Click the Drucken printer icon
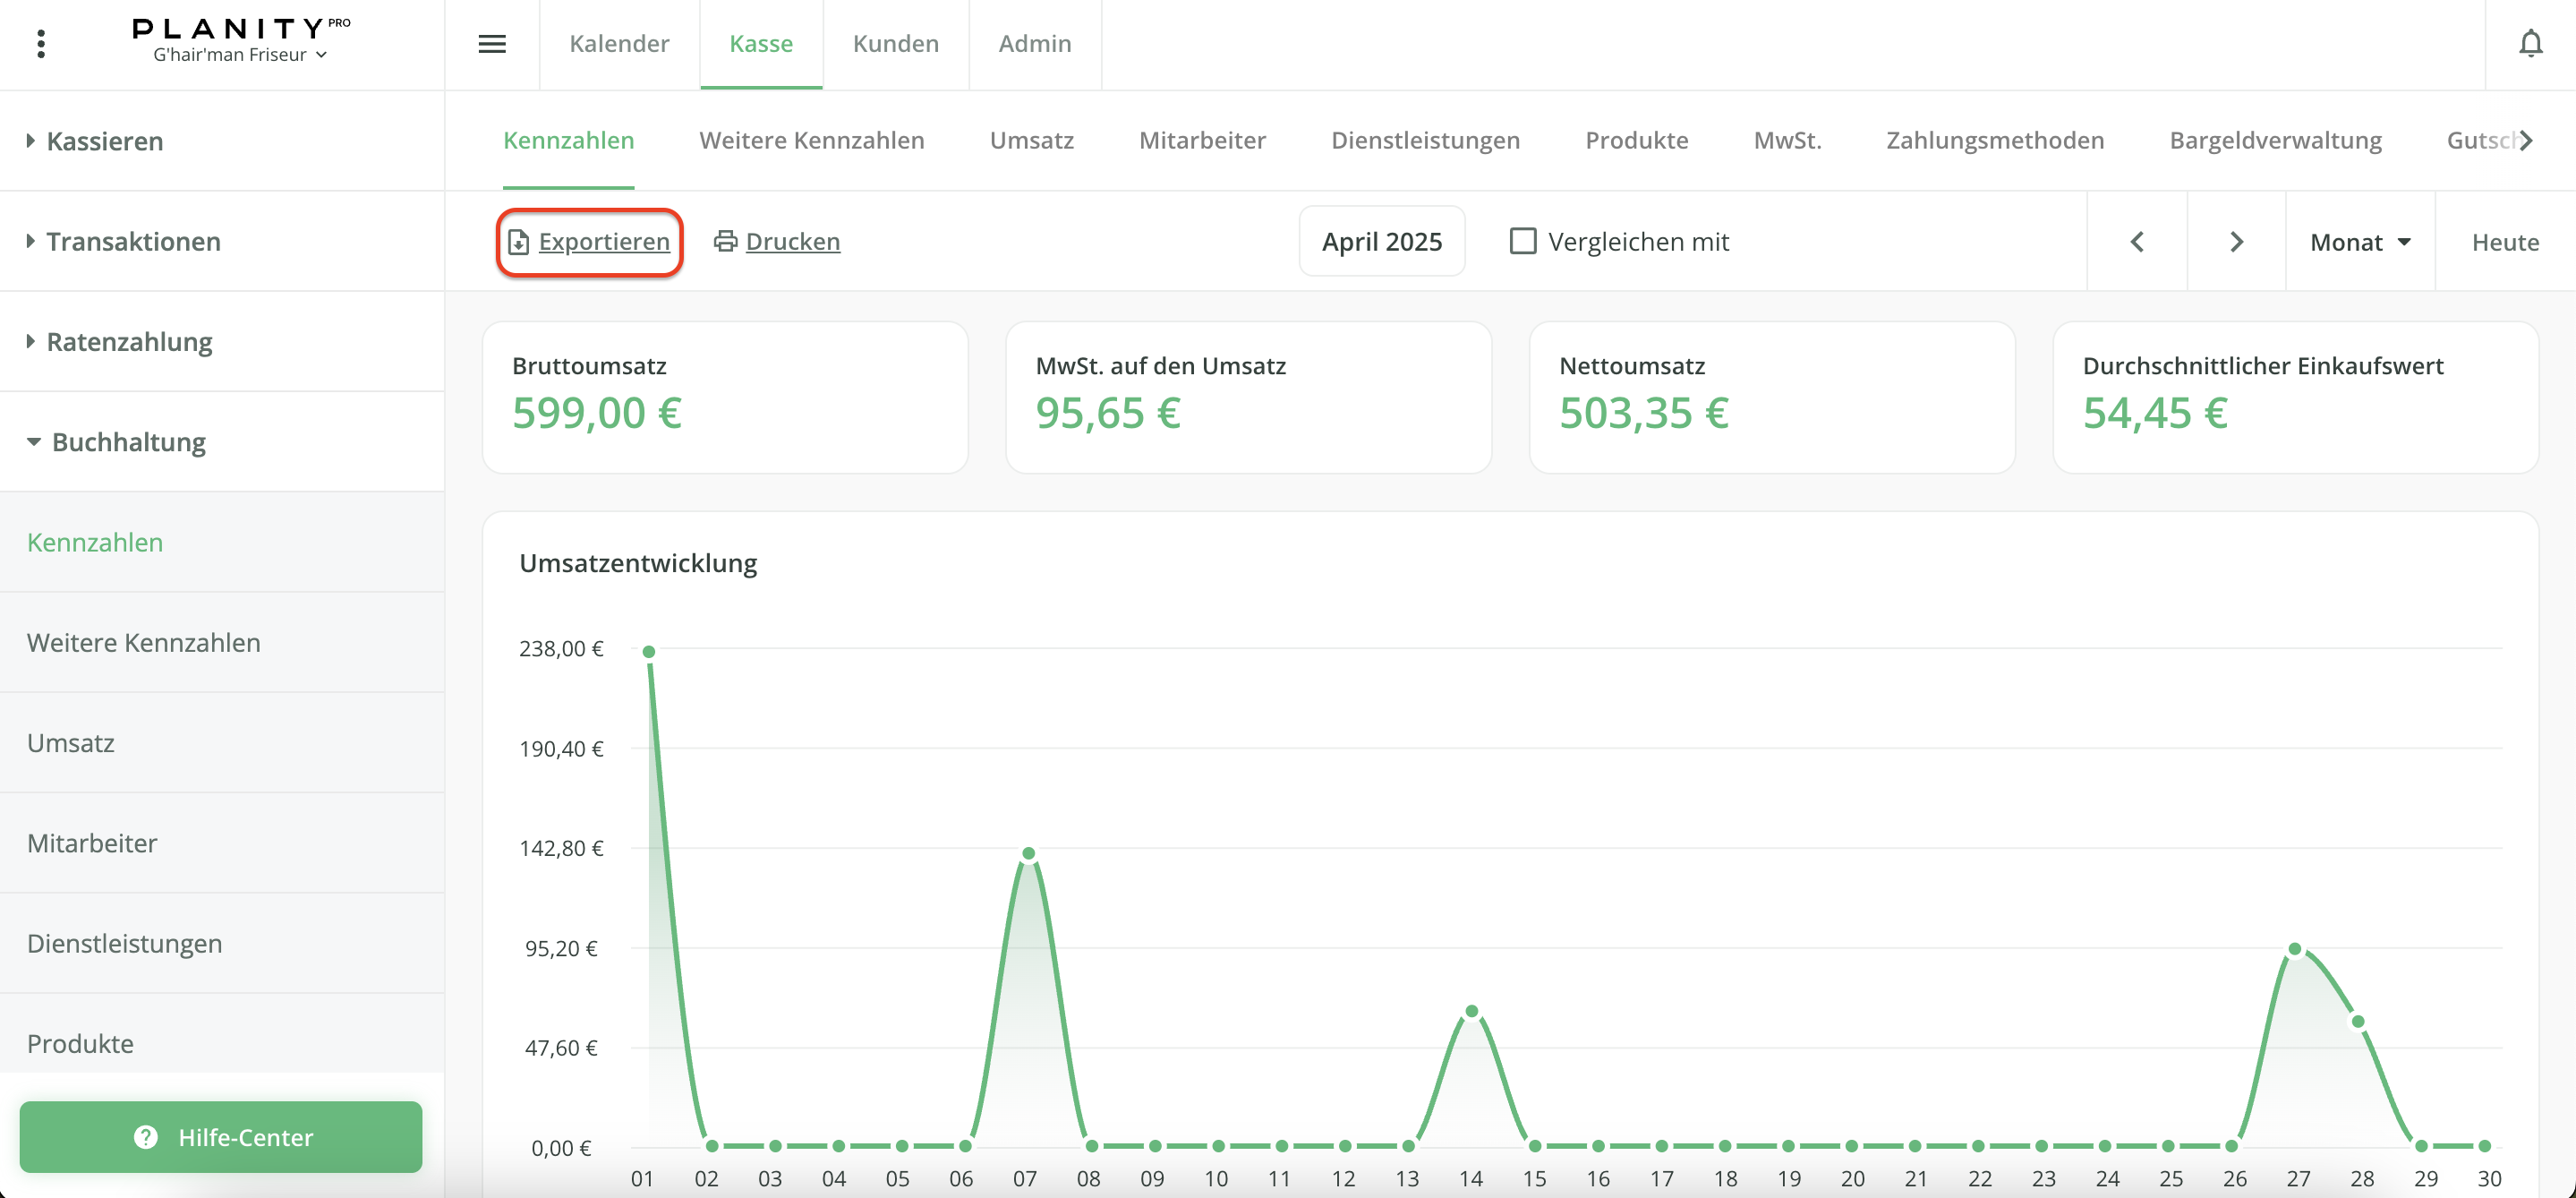Image resolution: width=2576 pixels, height=1198 pixels. pos(725,241)
